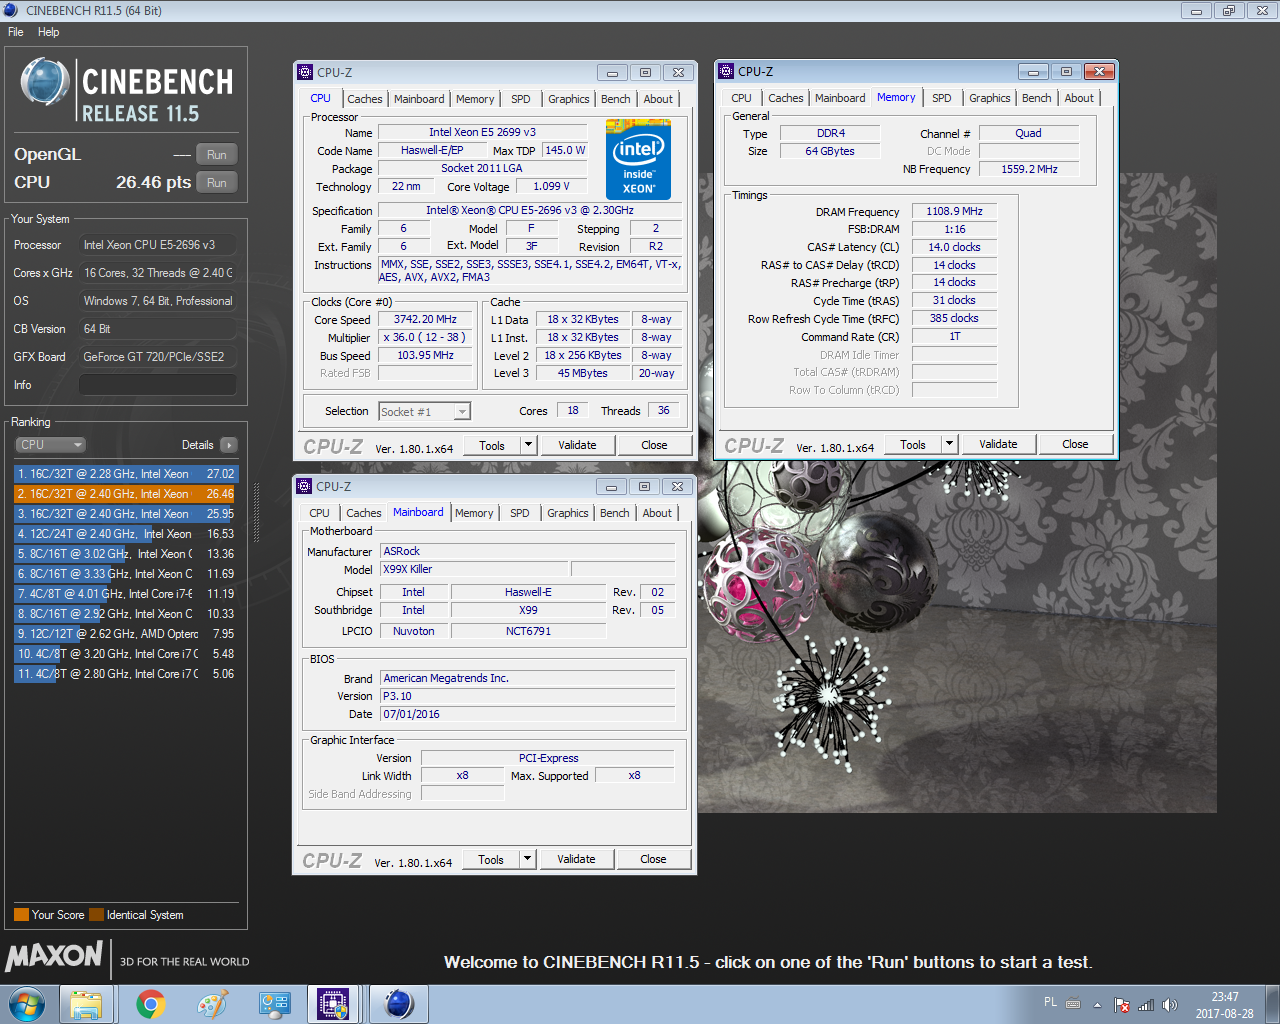Open Tools dropdown arrow in Mainboard window
The width and height of the screenshot is (1280, 1024).
click(528, 859)
